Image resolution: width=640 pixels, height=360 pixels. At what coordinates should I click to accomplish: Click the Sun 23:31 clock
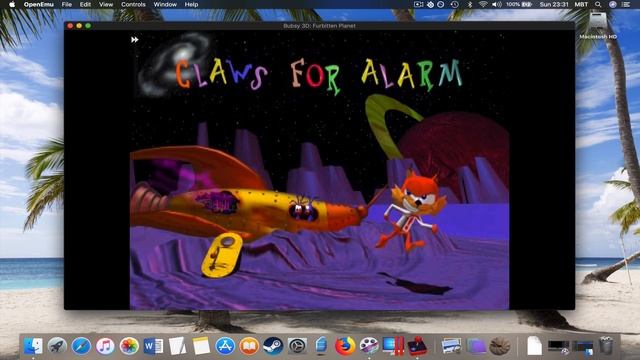coord(554,4)
